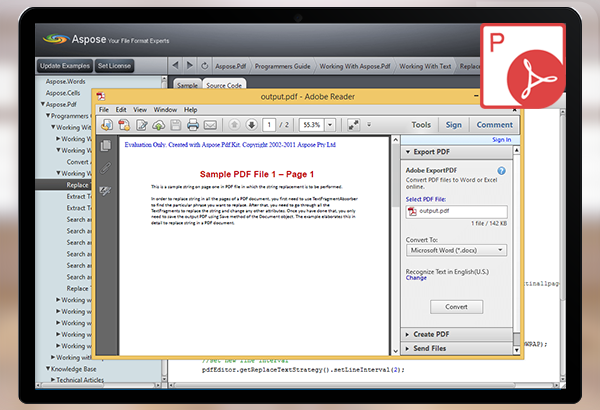Image resolution: width=600 pixels, height=410 pixels.
Task: Click the Save icon in Reader toolbar
Action: pos(176,125)
